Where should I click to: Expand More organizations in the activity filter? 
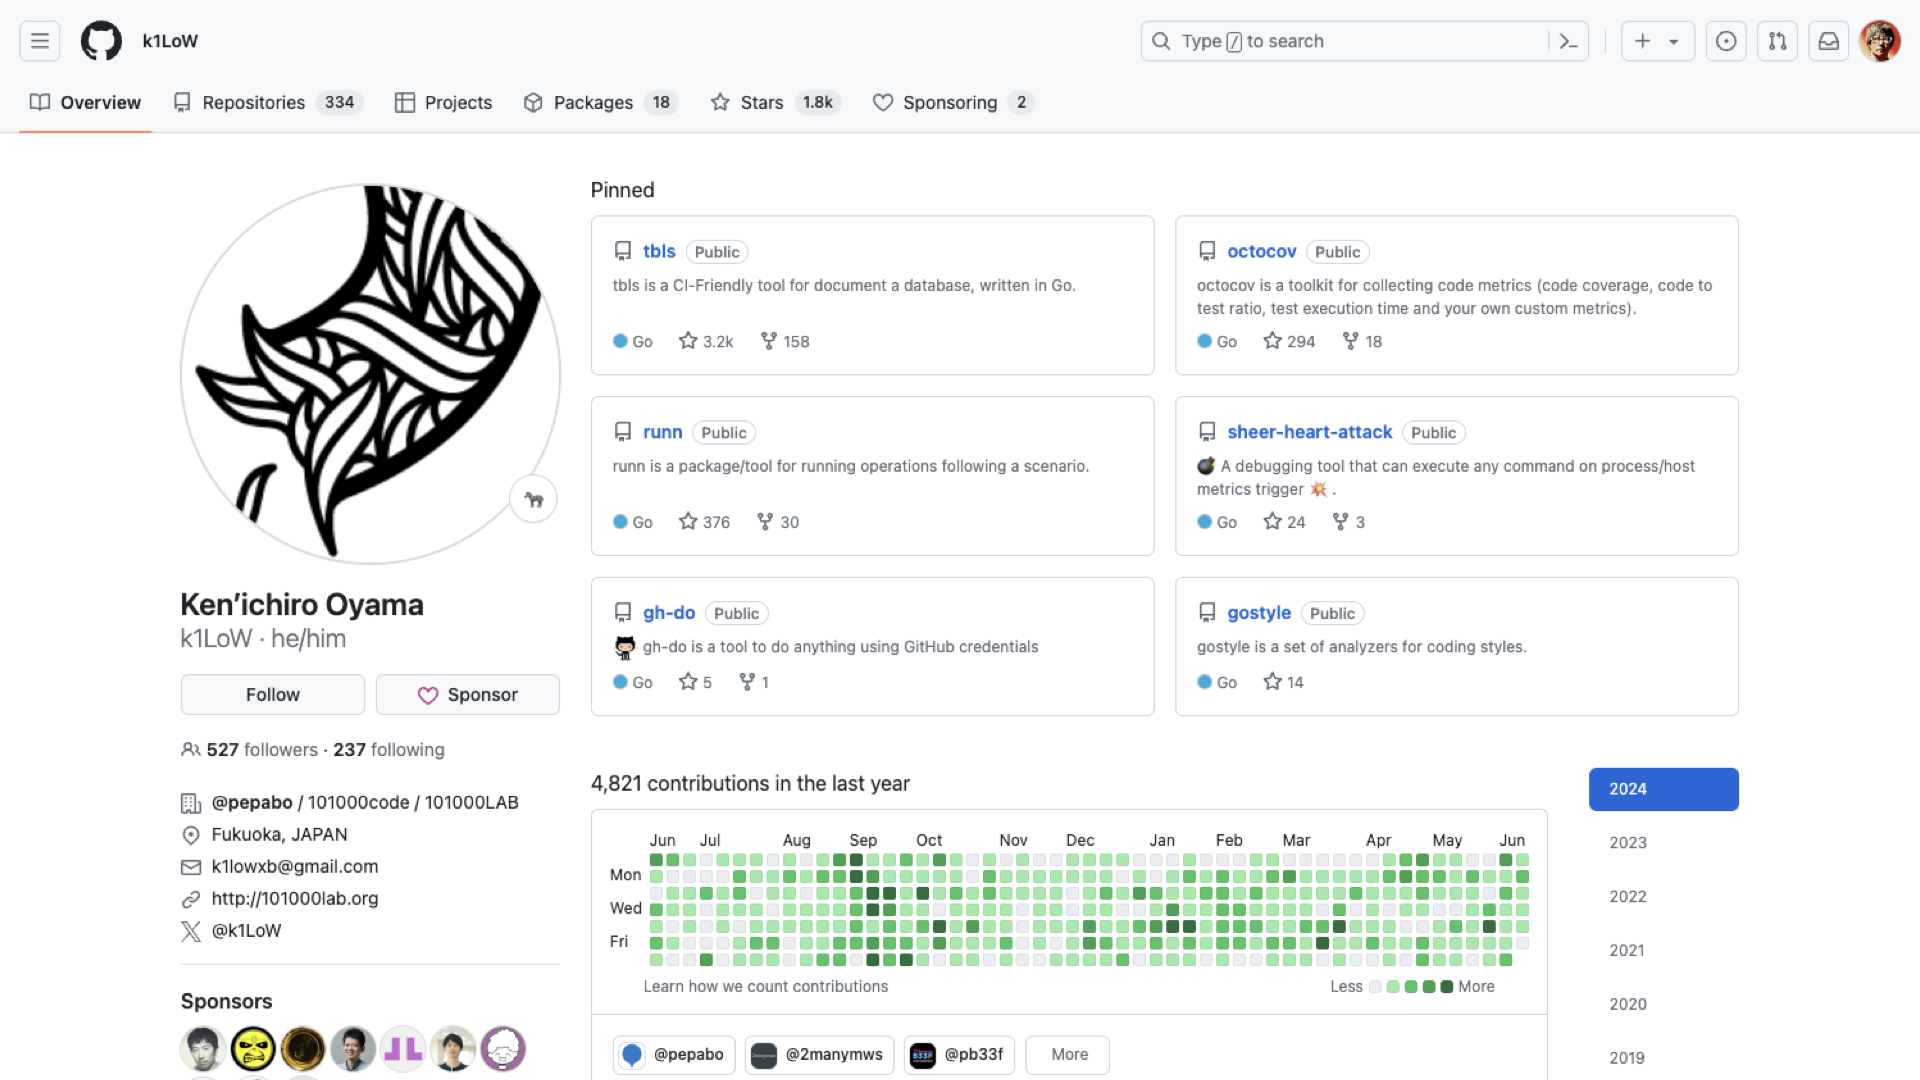click(x=1068, y=1054)
